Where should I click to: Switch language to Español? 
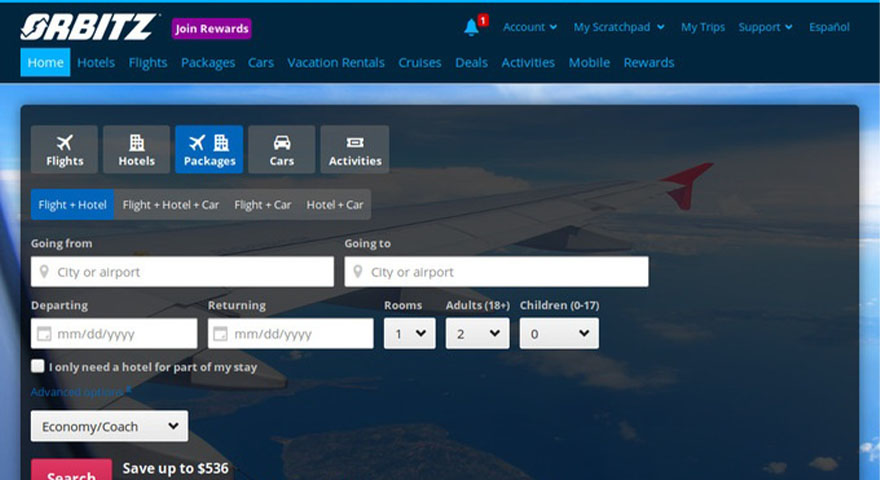pyautogui.click(x=829, y=27)
